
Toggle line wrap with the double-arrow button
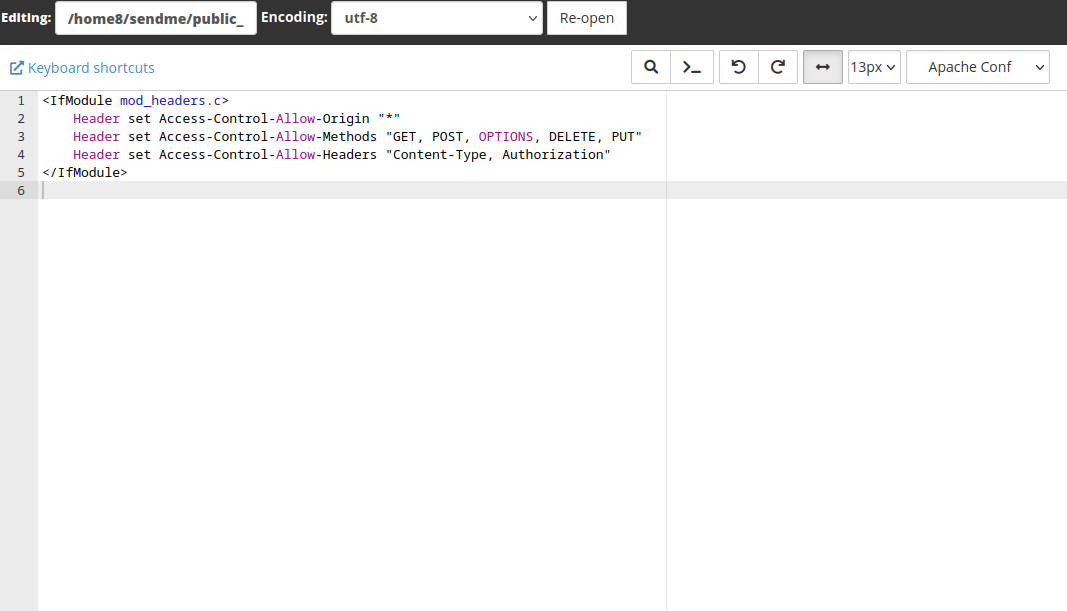click(823, 67)
